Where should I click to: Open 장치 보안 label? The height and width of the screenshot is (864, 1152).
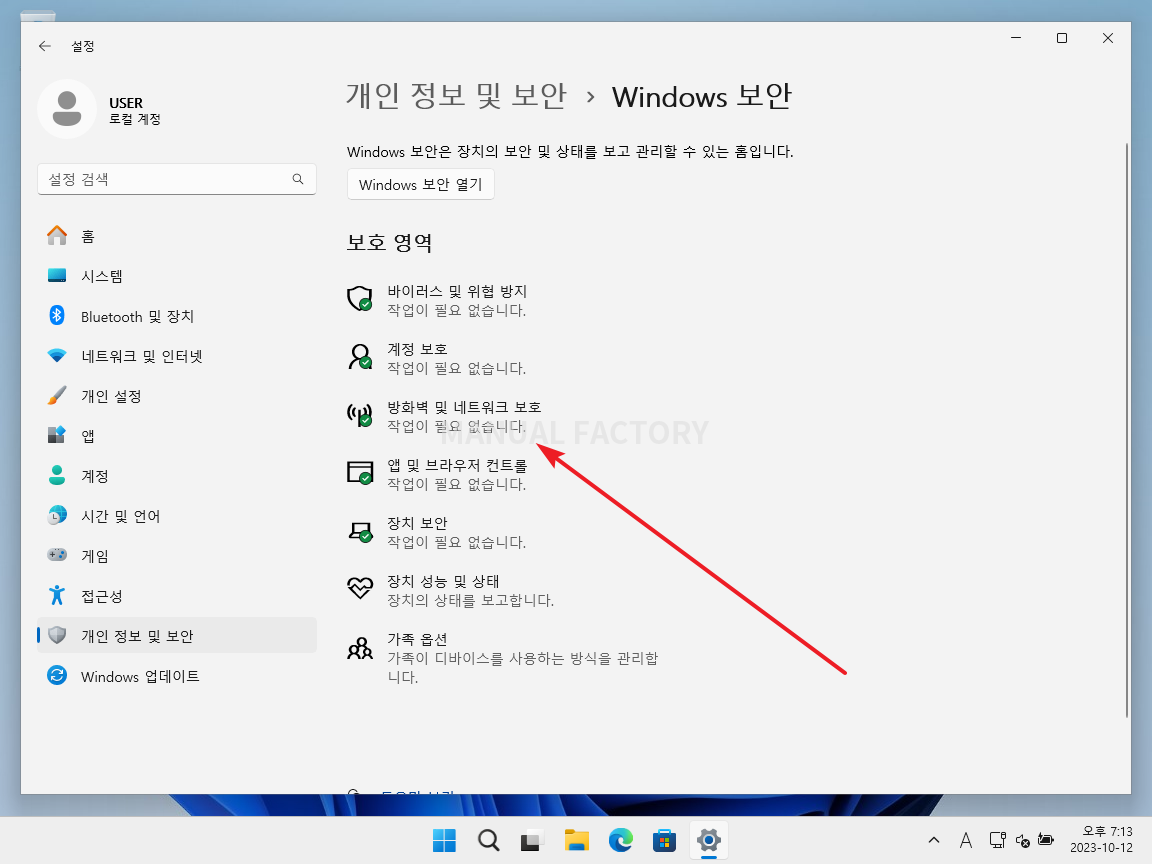417,524
